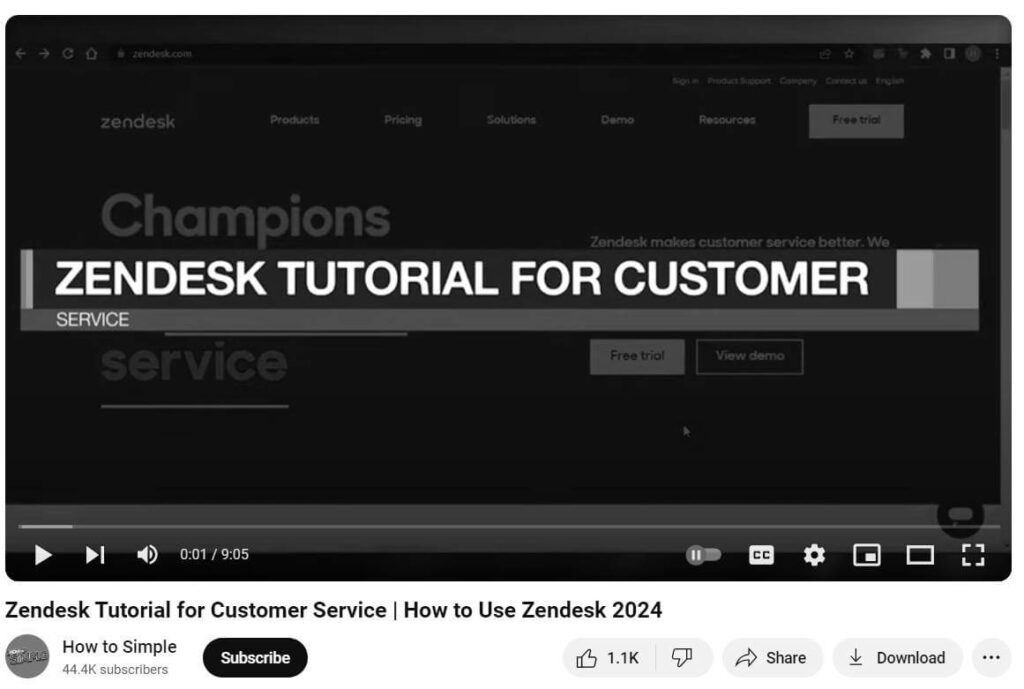The image size is (1024, 689).
Task: Enable theater mode
Action: (x=920, y=555)
